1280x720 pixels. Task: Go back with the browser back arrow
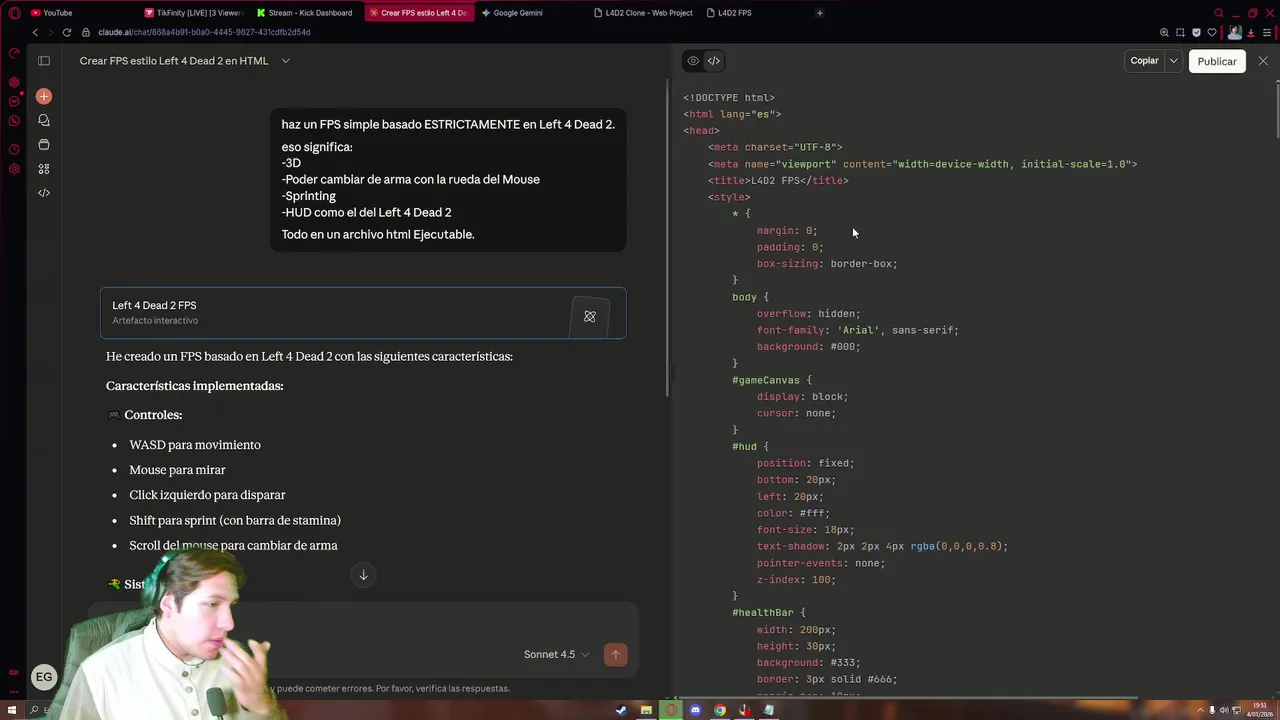coord(35,32)
